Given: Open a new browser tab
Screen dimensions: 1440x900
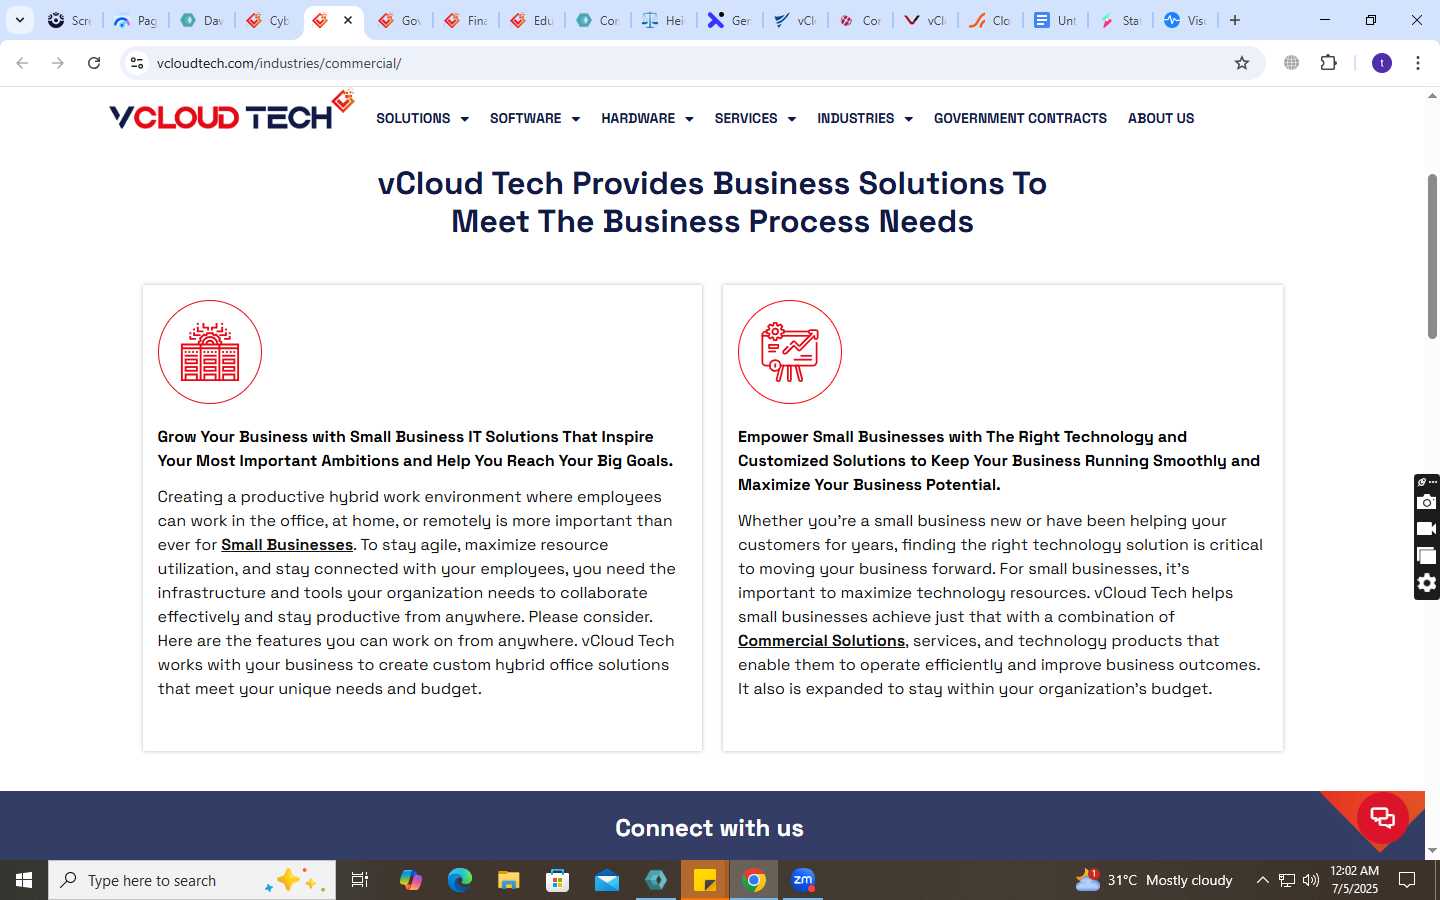Looking at the screenshot, I should [1235, 20].
